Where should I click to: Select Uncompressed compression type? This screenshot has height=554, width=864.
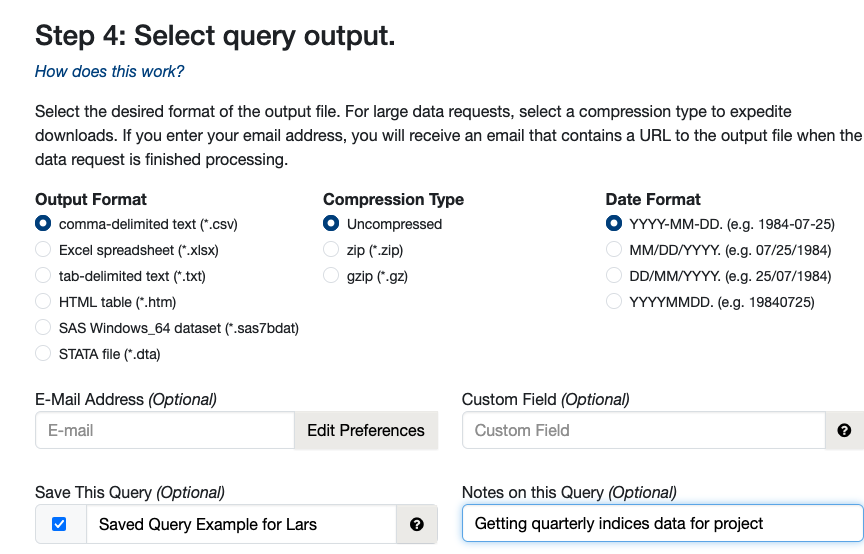pyautogui.click(x=331, y=224)
